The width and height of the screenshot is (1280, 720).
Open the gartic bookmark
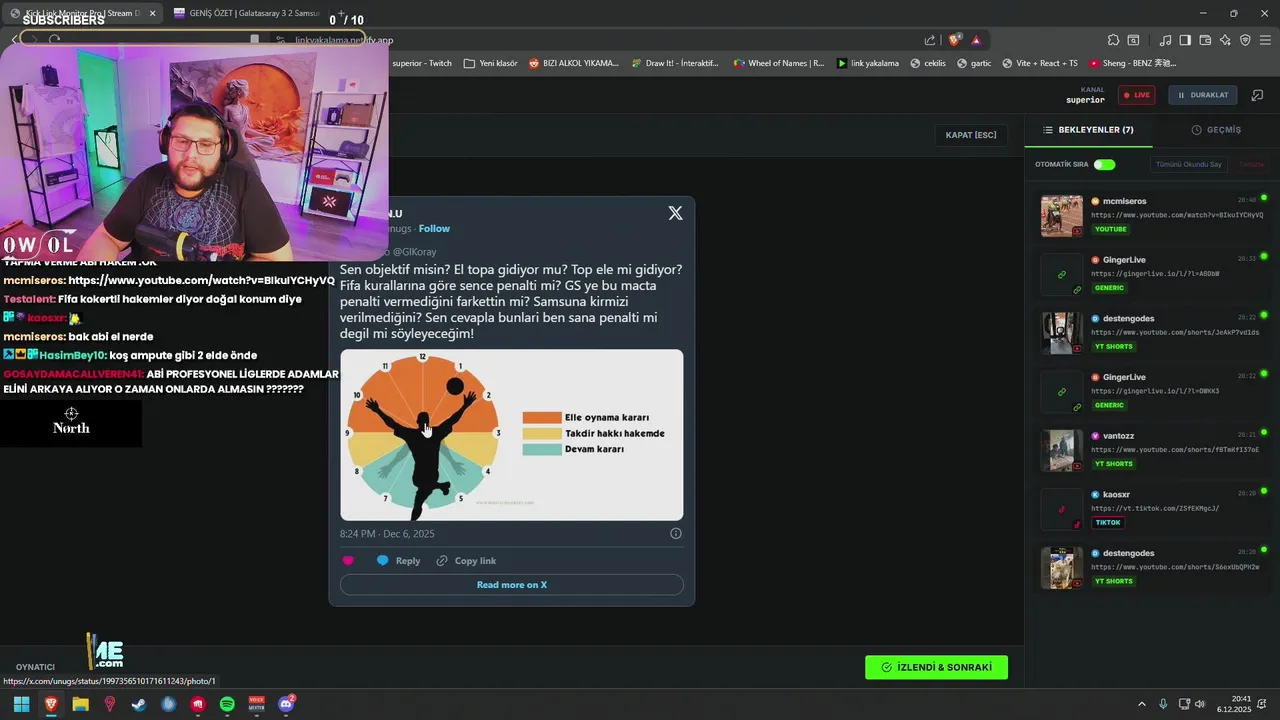pyautogui.click(x=974, y=63)
